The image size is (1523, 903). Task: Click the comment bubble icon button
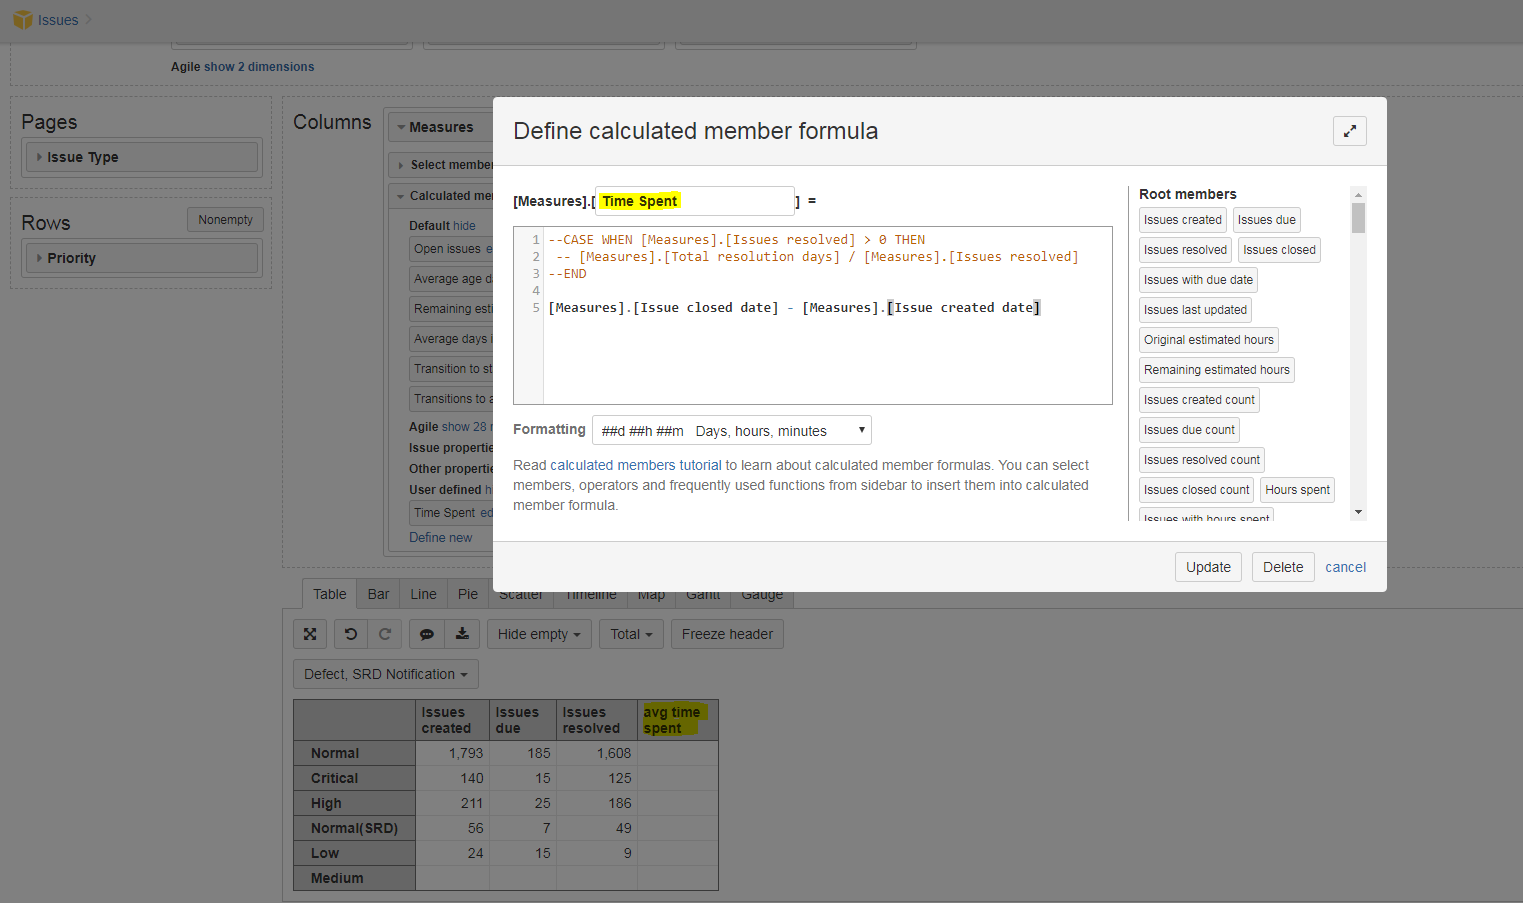(x=427, y=634)
